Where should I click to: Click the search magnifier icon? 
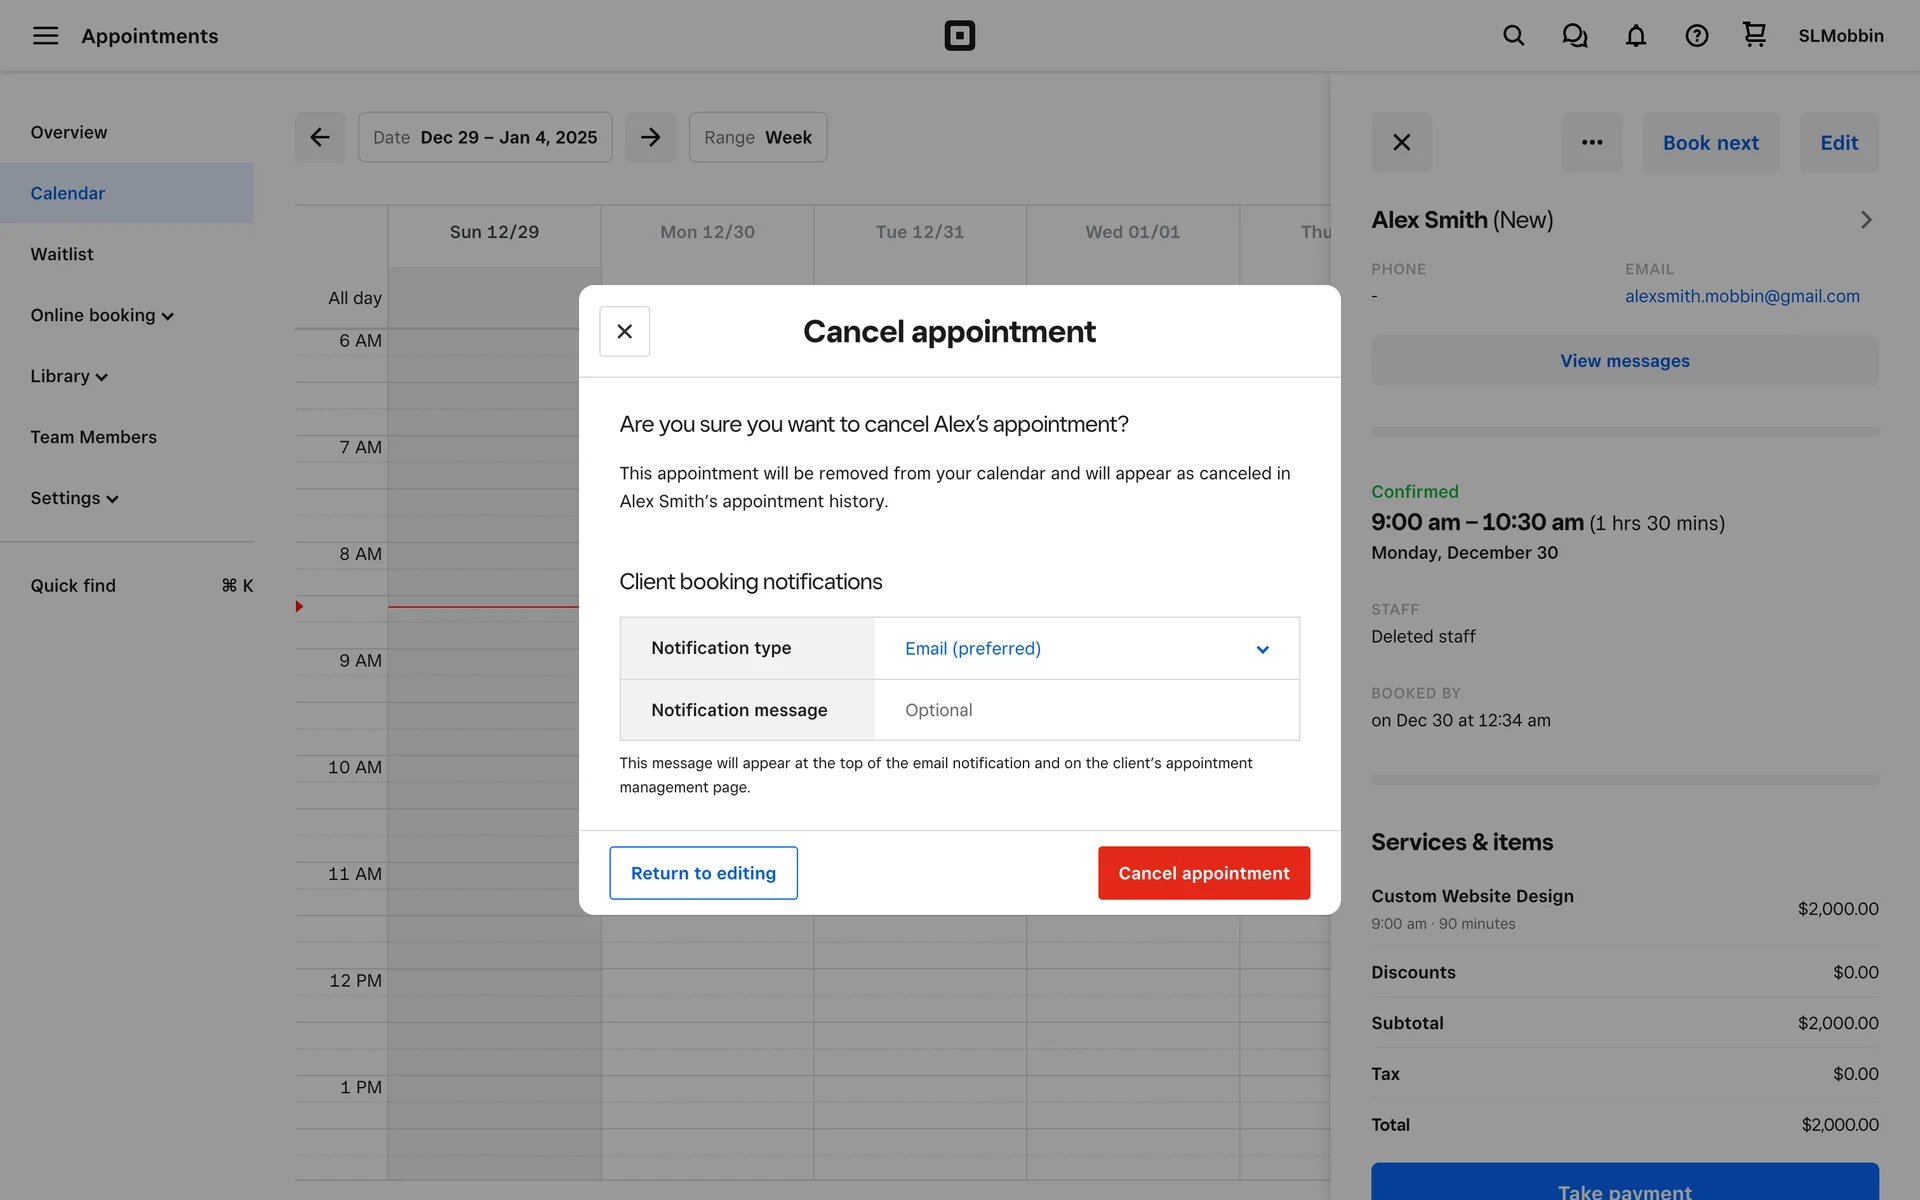(1513, 36)
